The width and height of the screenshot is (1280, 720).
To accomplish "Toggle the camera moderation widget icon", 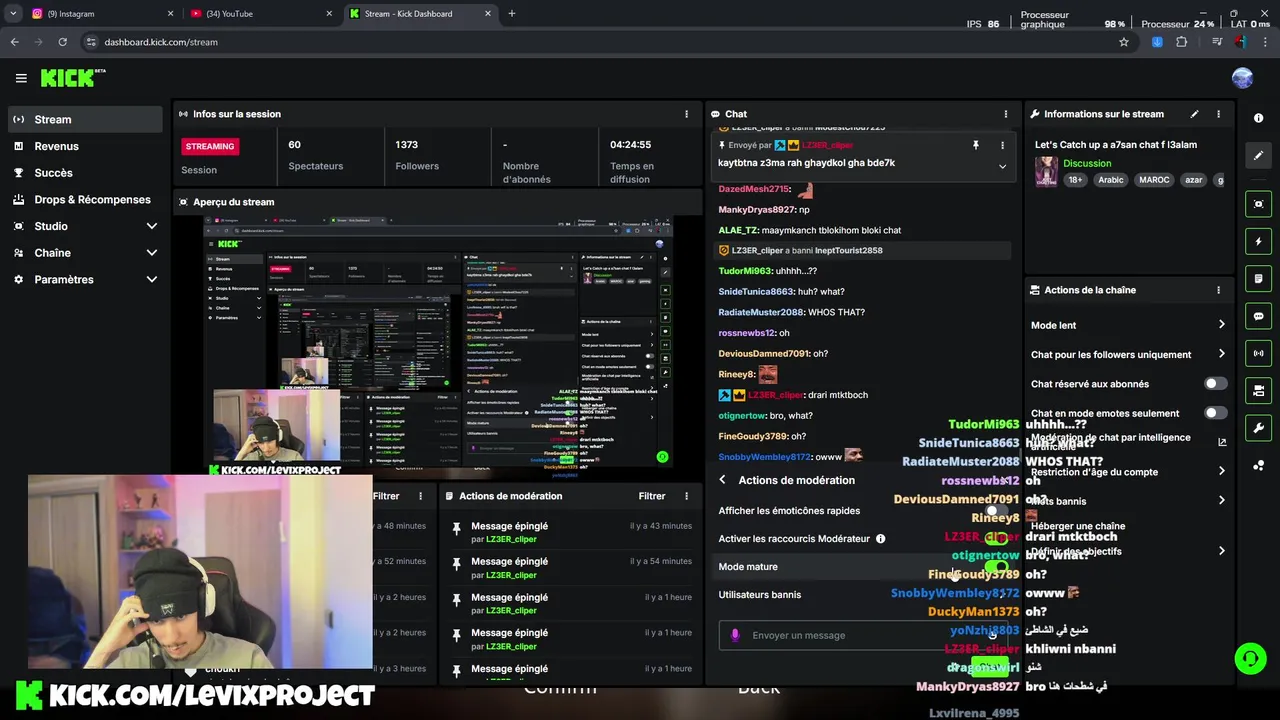I will pyautogui.click(x=1258, y=390).
